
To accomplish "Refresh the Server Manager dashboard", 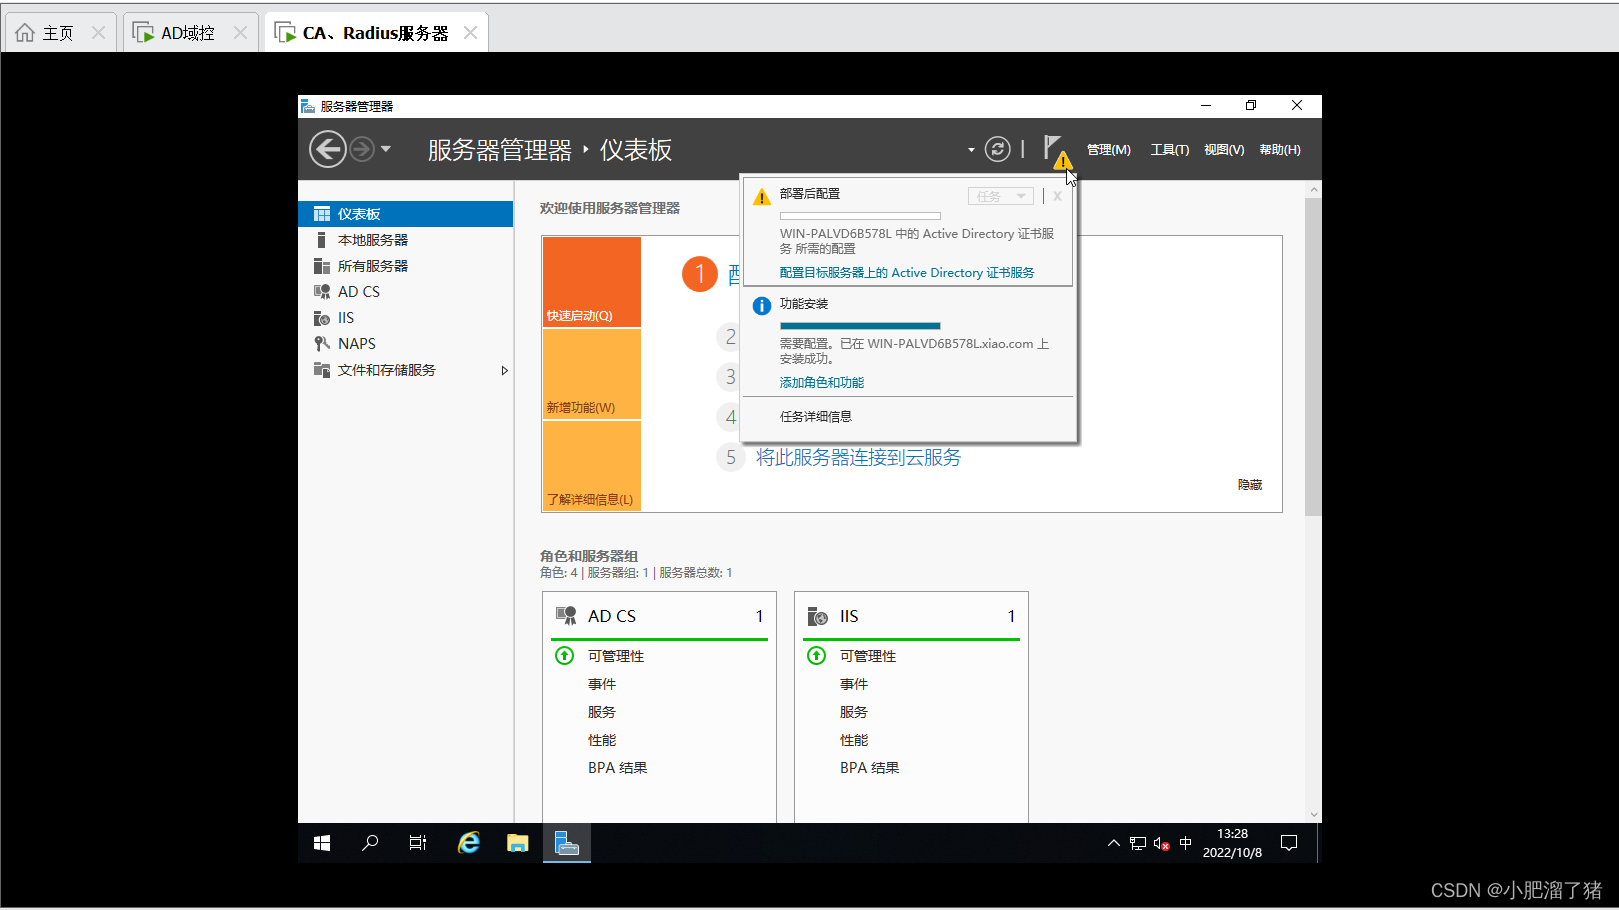I will coord(998,149).
